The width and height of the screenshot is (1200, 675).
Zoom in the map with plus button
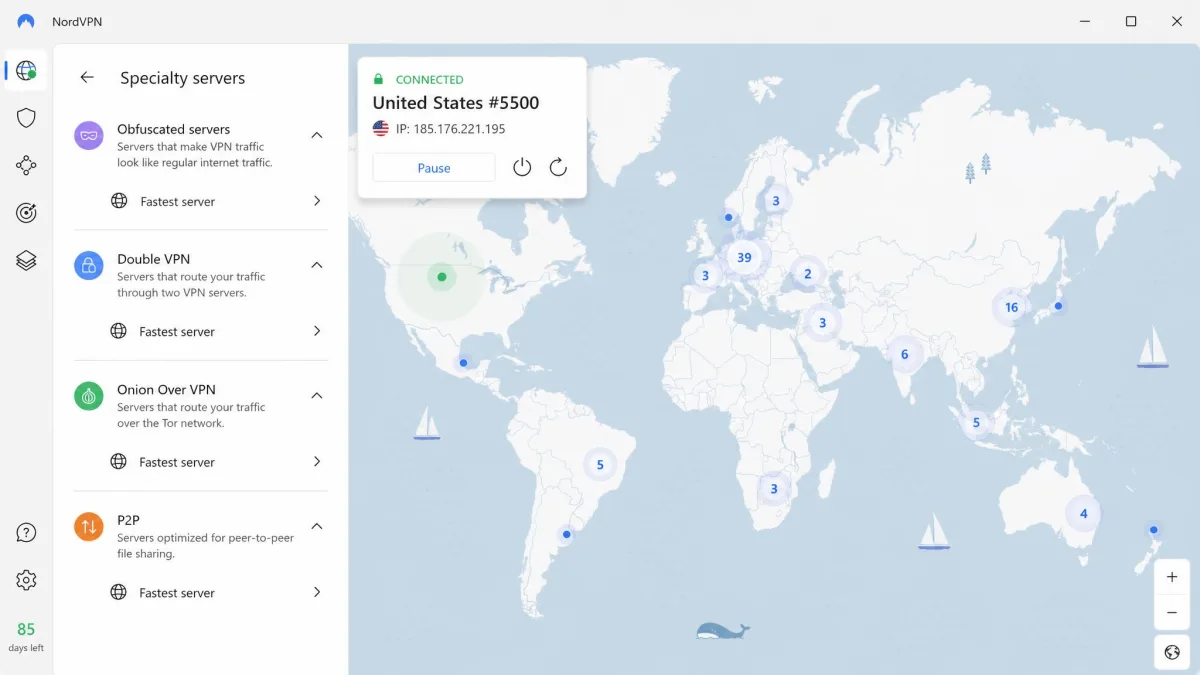pos(1172,577)
